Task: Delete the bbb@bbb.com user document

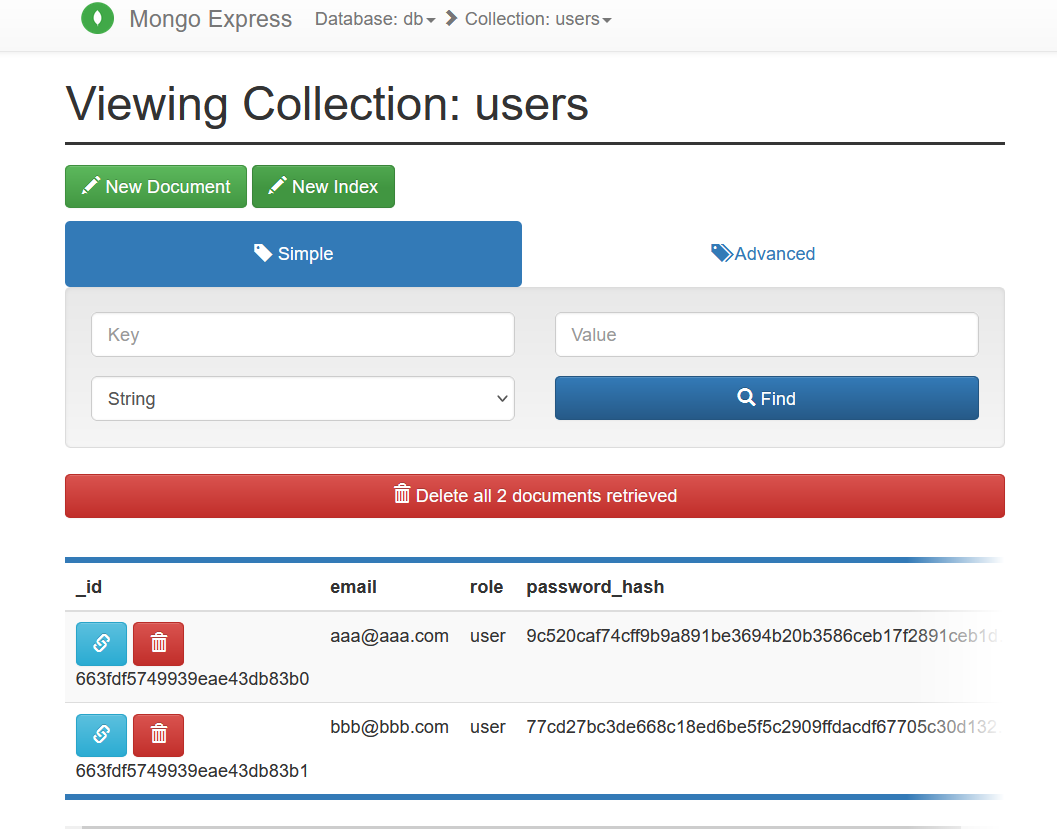Action: tap(158, 735)
